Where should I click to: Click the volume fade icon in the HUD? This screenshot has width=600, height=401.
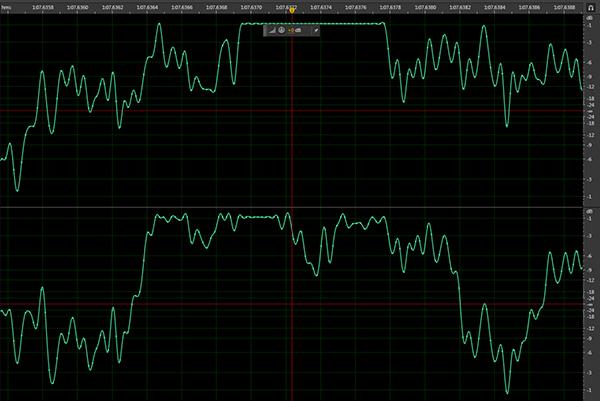271,31
